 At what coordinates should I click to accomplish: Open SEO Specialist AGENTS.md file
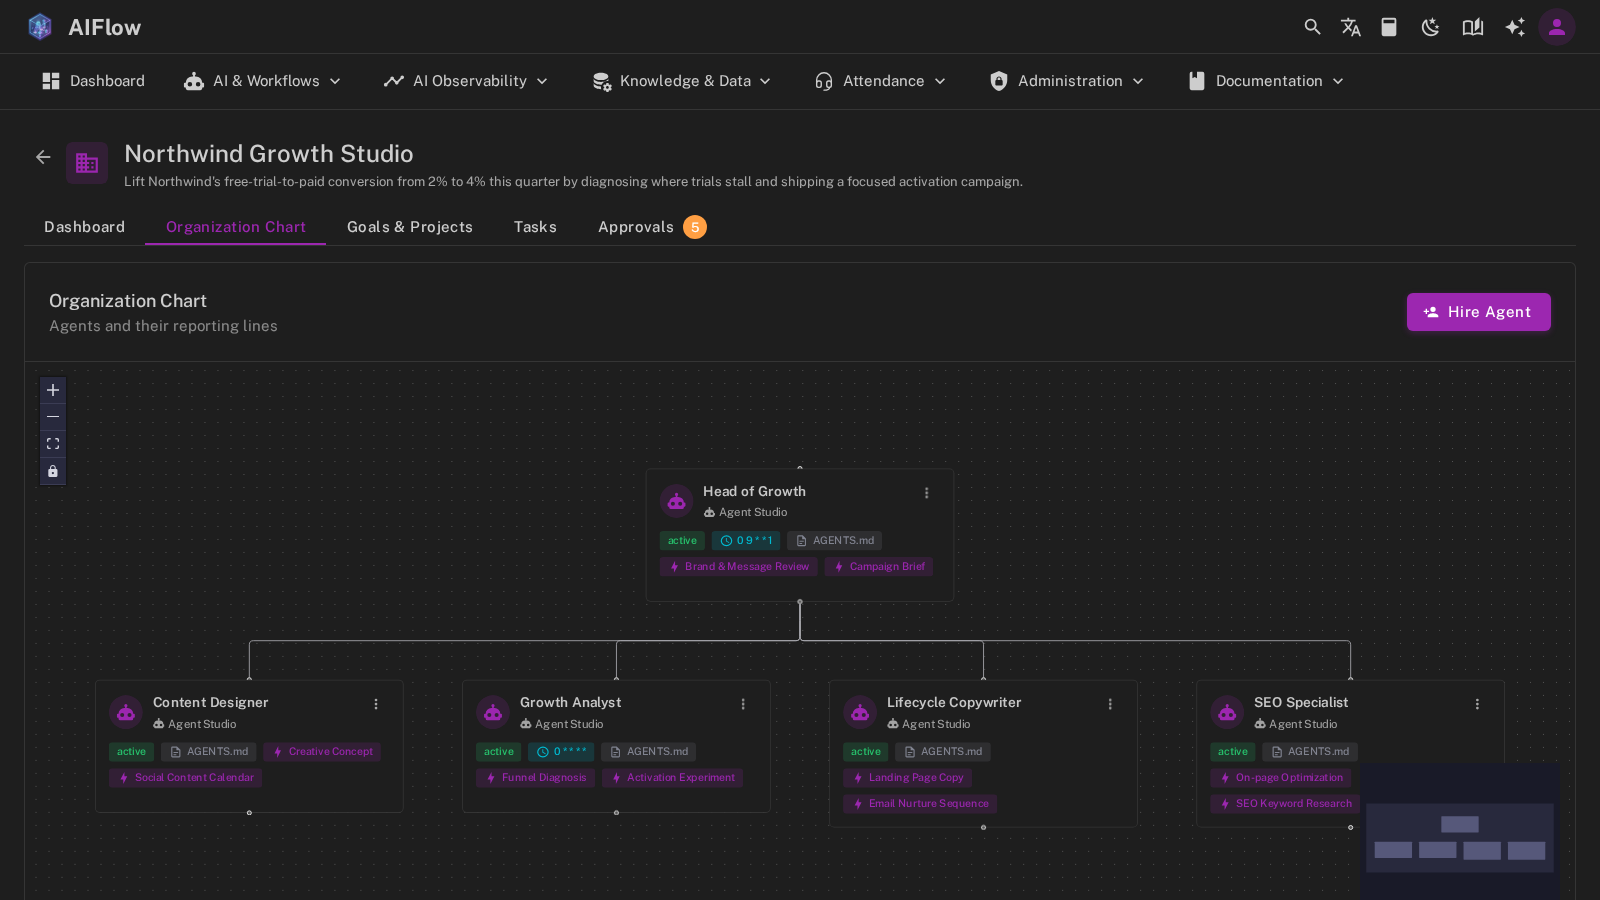(1310, 752)
